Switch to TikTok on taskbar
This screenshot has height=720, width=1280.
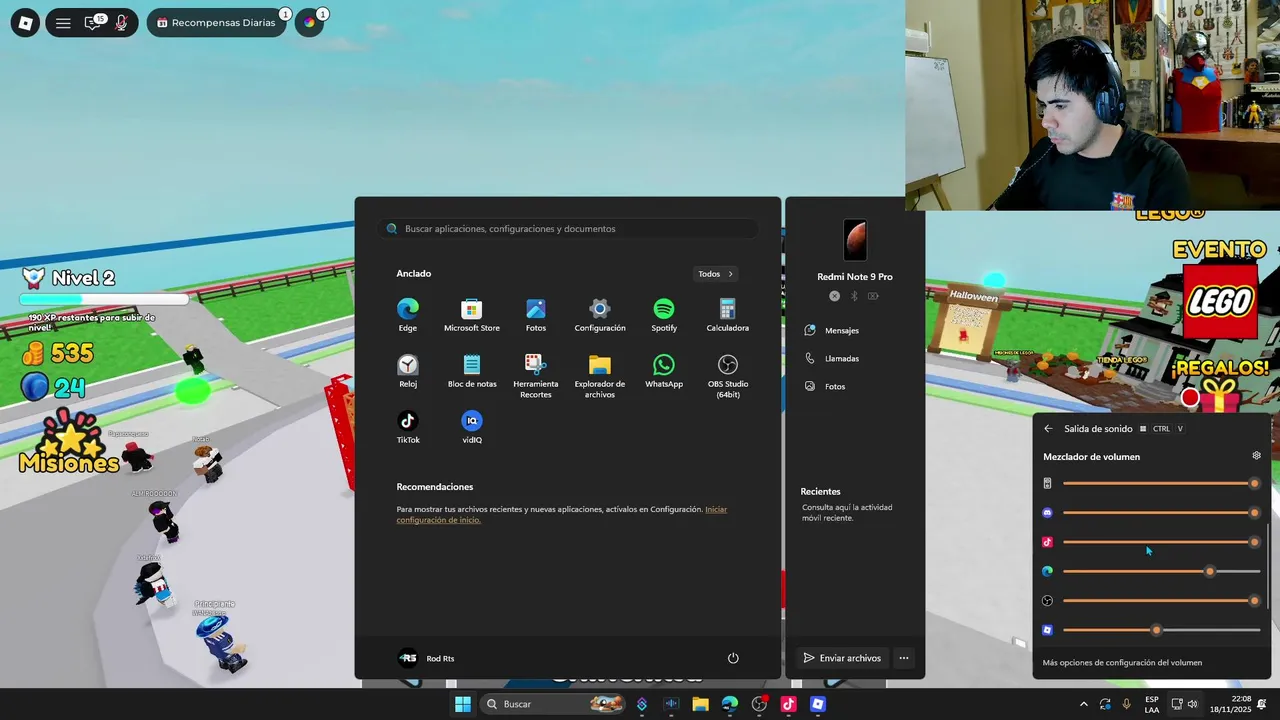788,704
